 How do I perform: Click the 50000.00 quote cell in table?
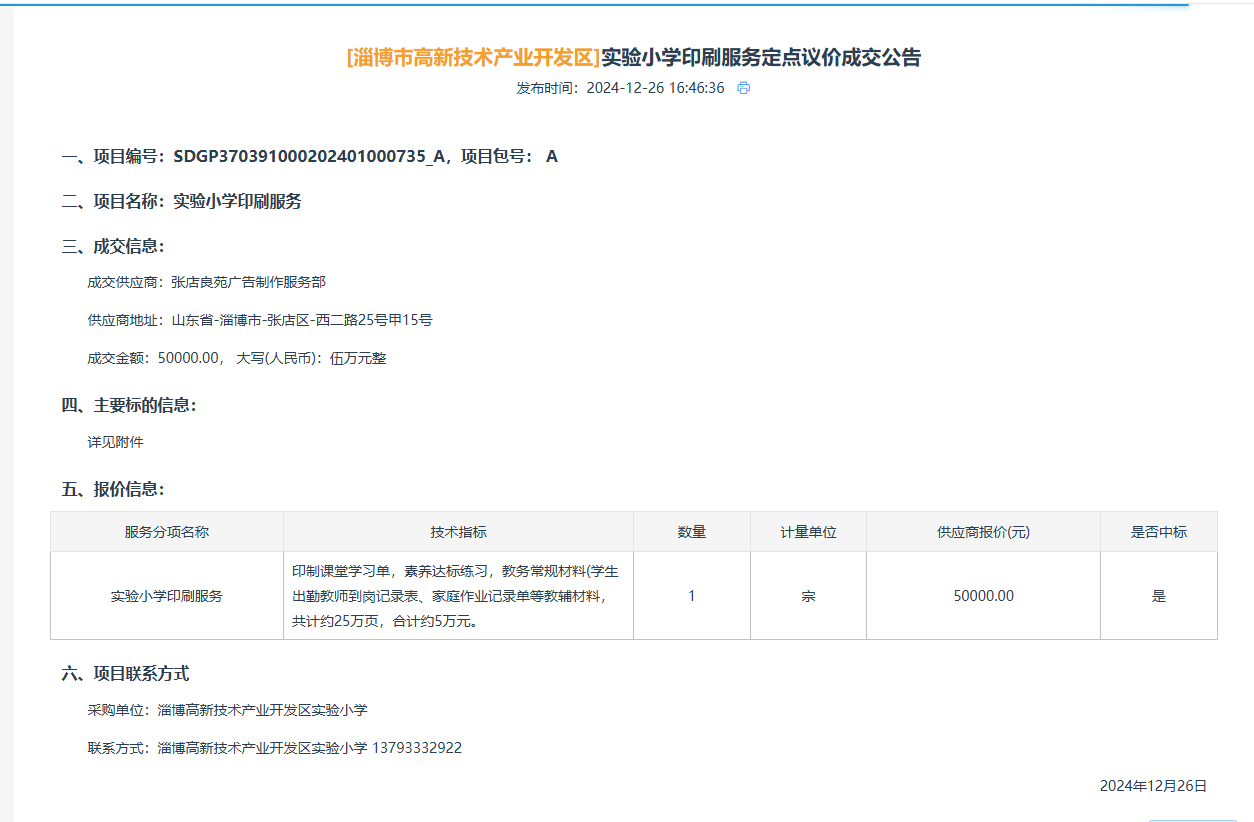tap(983, 596)
